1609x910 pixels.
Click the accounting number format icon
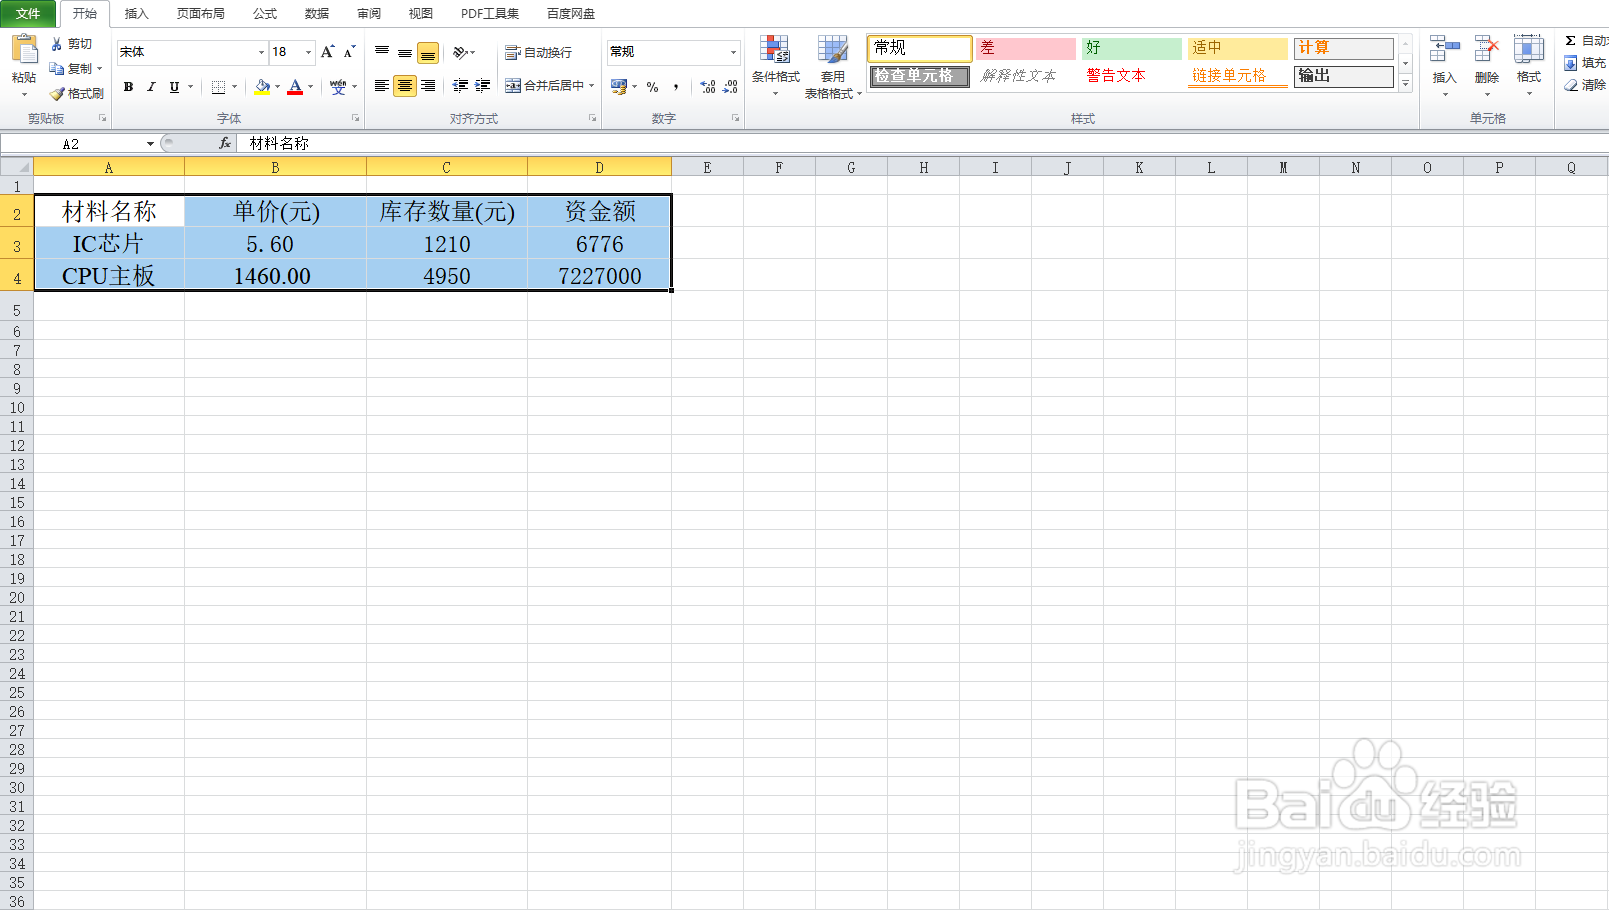tap(619, 87)
